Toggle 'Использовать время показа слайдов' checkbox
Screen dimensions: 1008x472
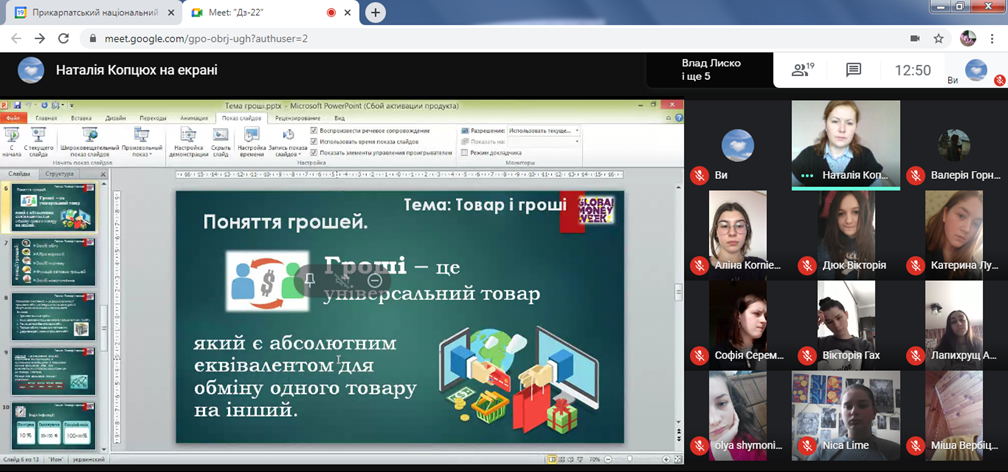[x=314, y=142]
